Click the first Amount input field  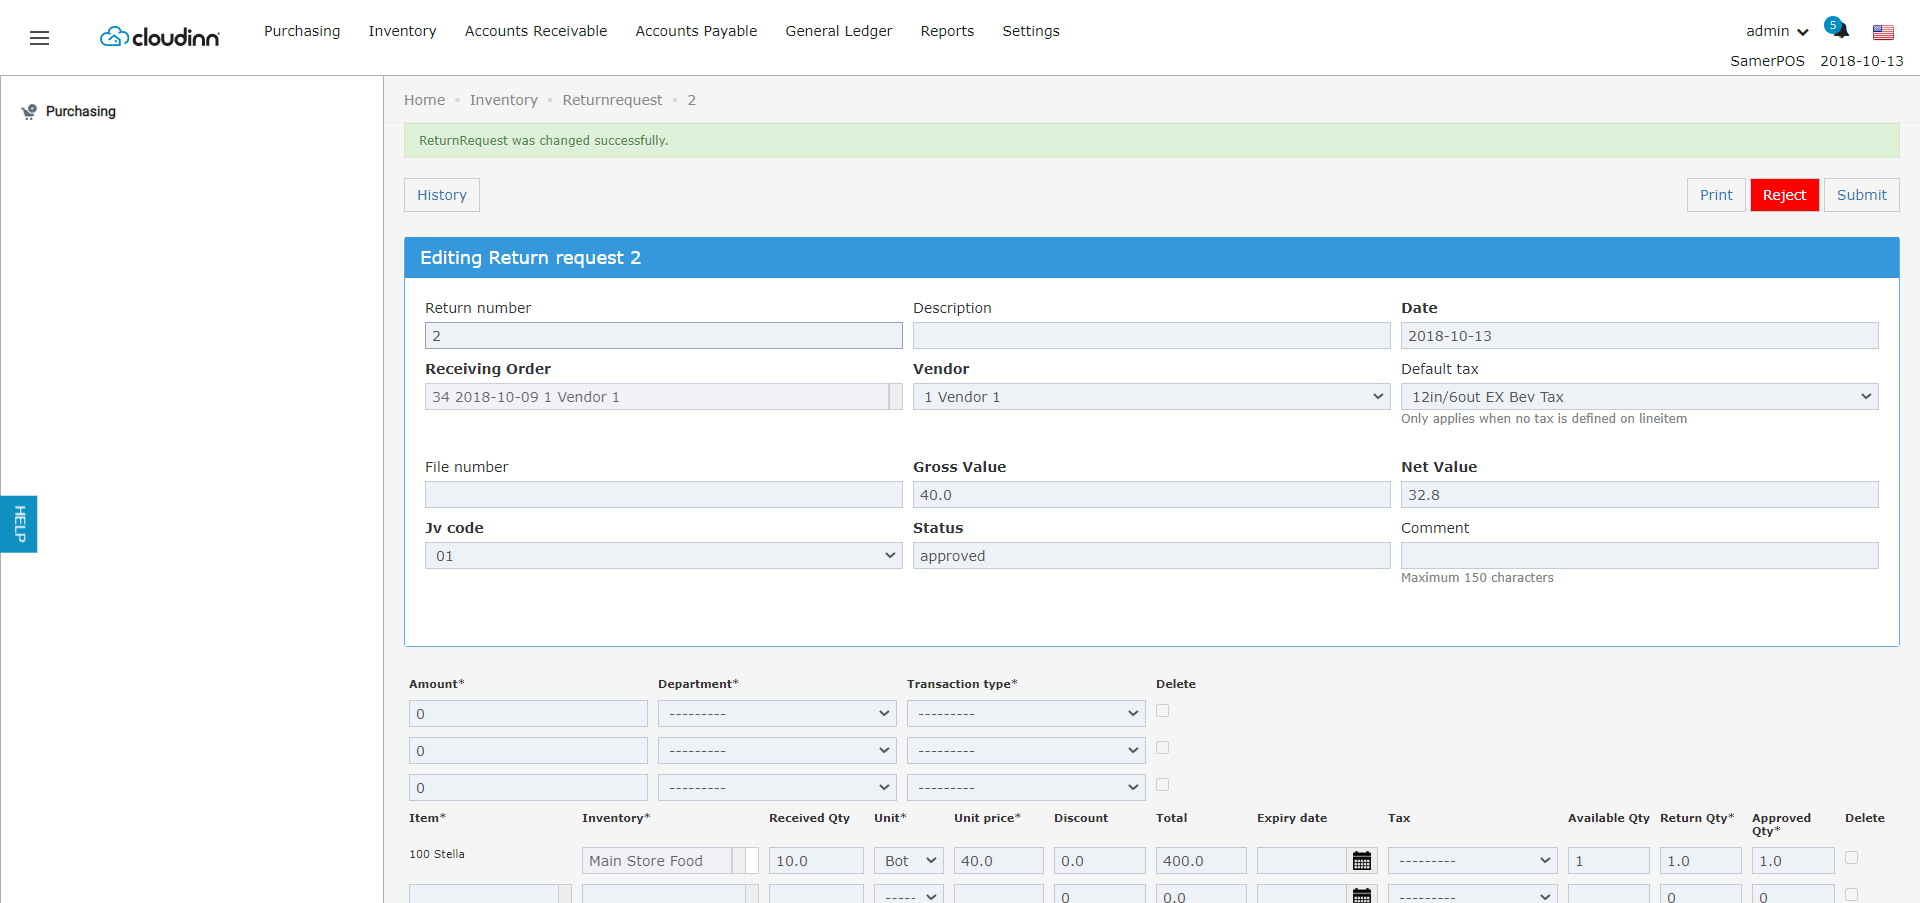[x=528, y=714]
